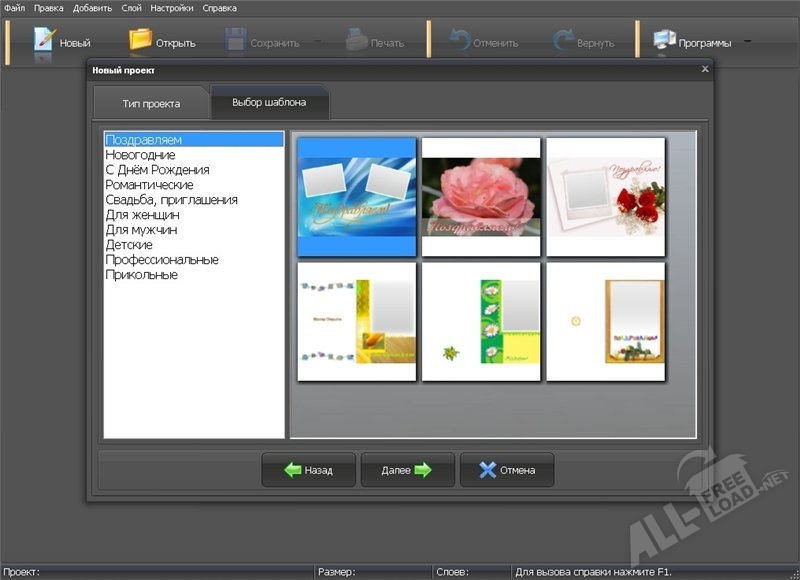This screenshot has height=580, width=800.
Task: Expand the dropdown arrow beside Сохранить
Action: coord(317,42)
